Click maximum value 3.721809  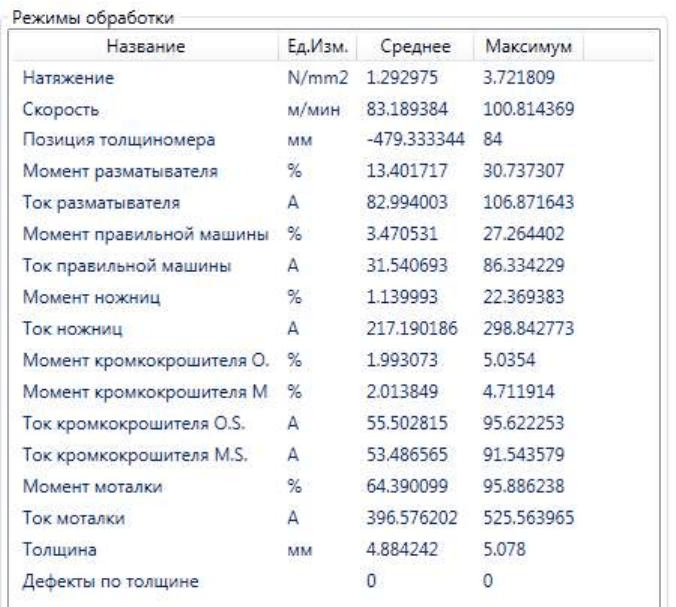point(519,78)
